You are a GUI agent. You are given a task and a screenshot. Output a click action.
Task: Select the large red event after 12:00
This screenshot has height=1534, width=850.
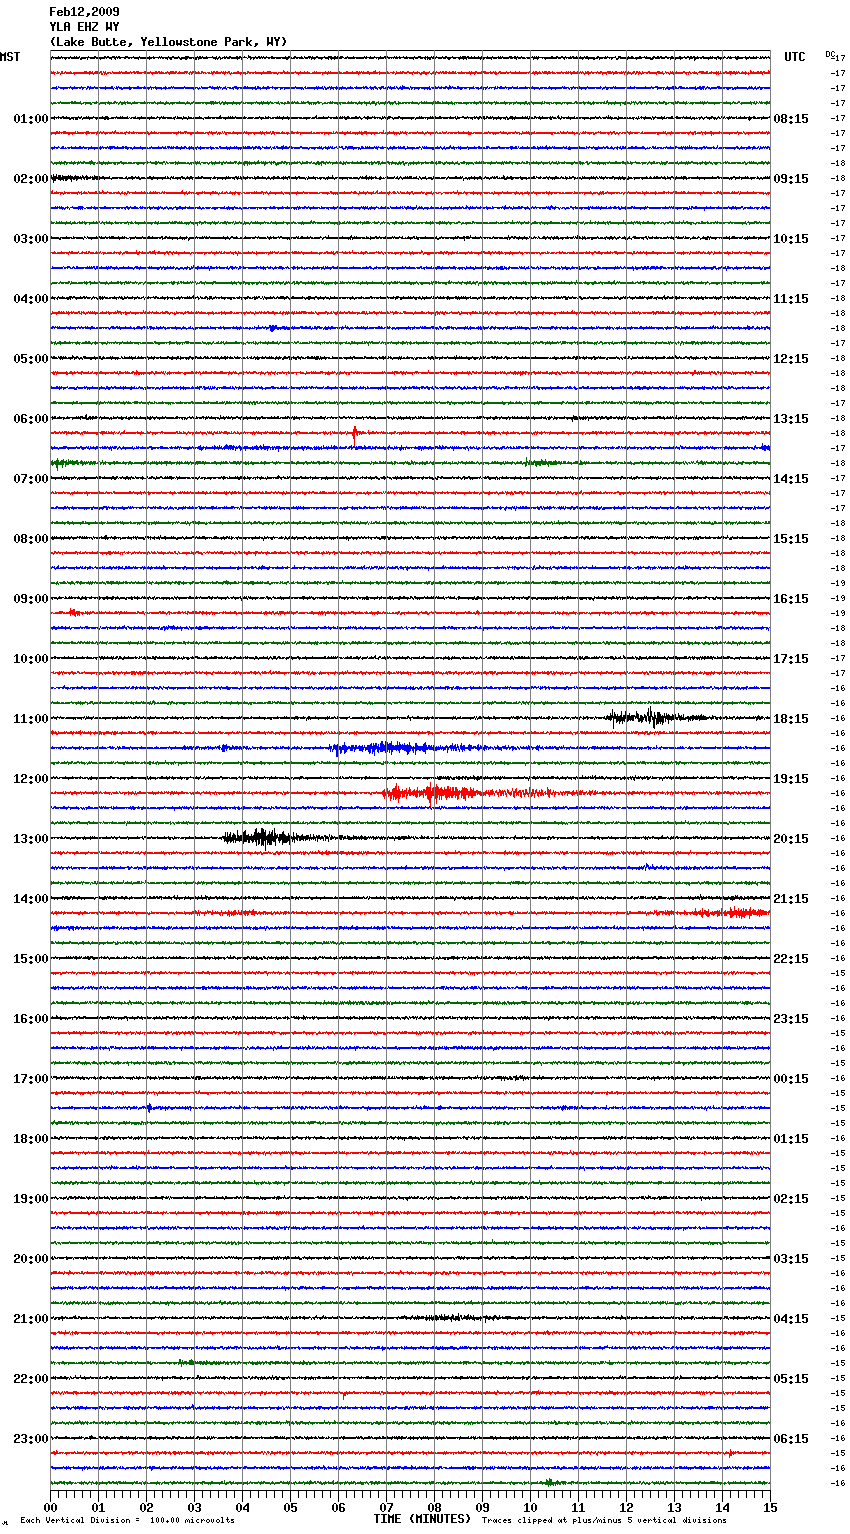click(x=431, y=793)
